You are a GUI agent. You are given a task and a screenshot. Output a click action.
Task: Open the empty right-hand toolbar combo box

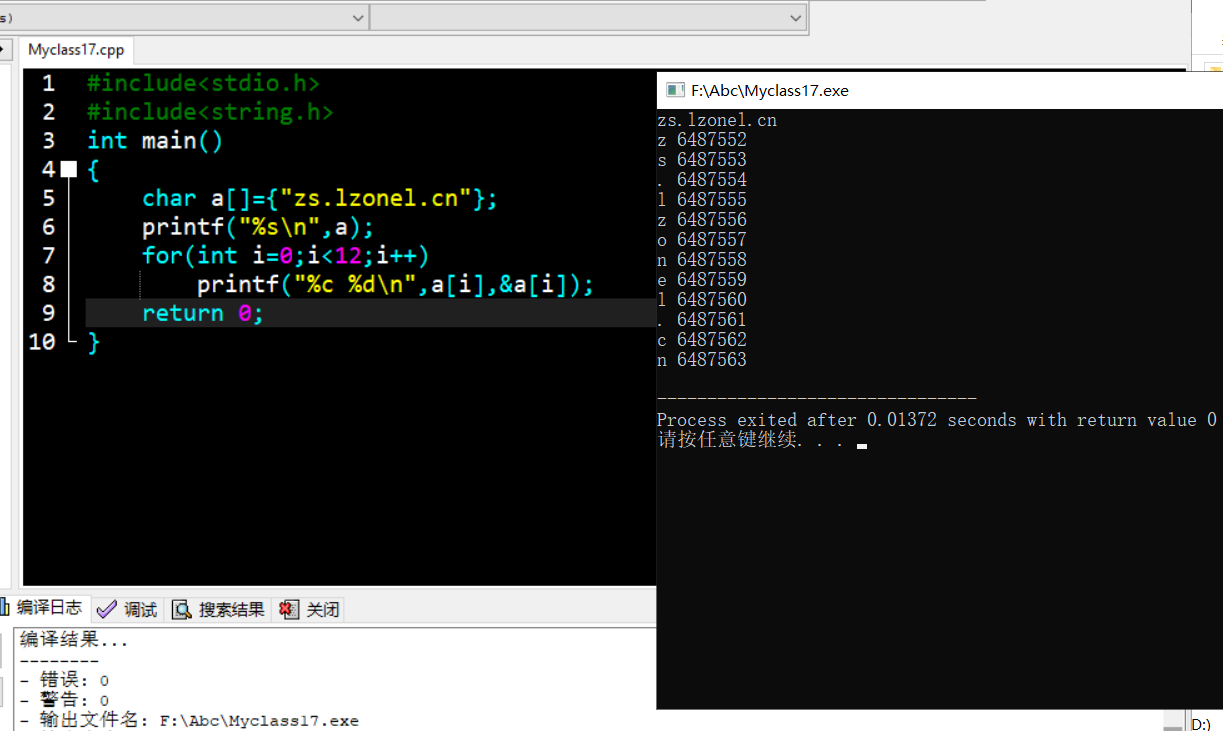[x=588, y=17]
